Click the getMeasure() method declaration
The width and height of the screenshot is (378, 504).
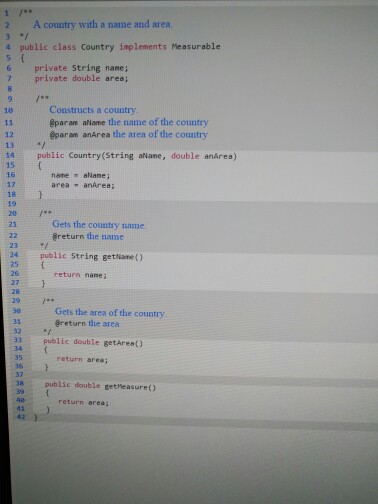(x=100, y=386)
